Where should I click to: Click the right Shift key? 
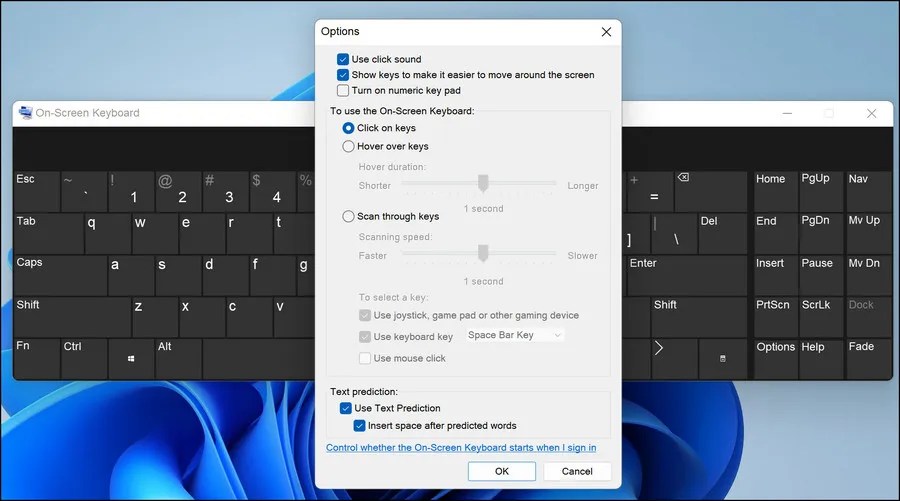click(x=699, y=317)
